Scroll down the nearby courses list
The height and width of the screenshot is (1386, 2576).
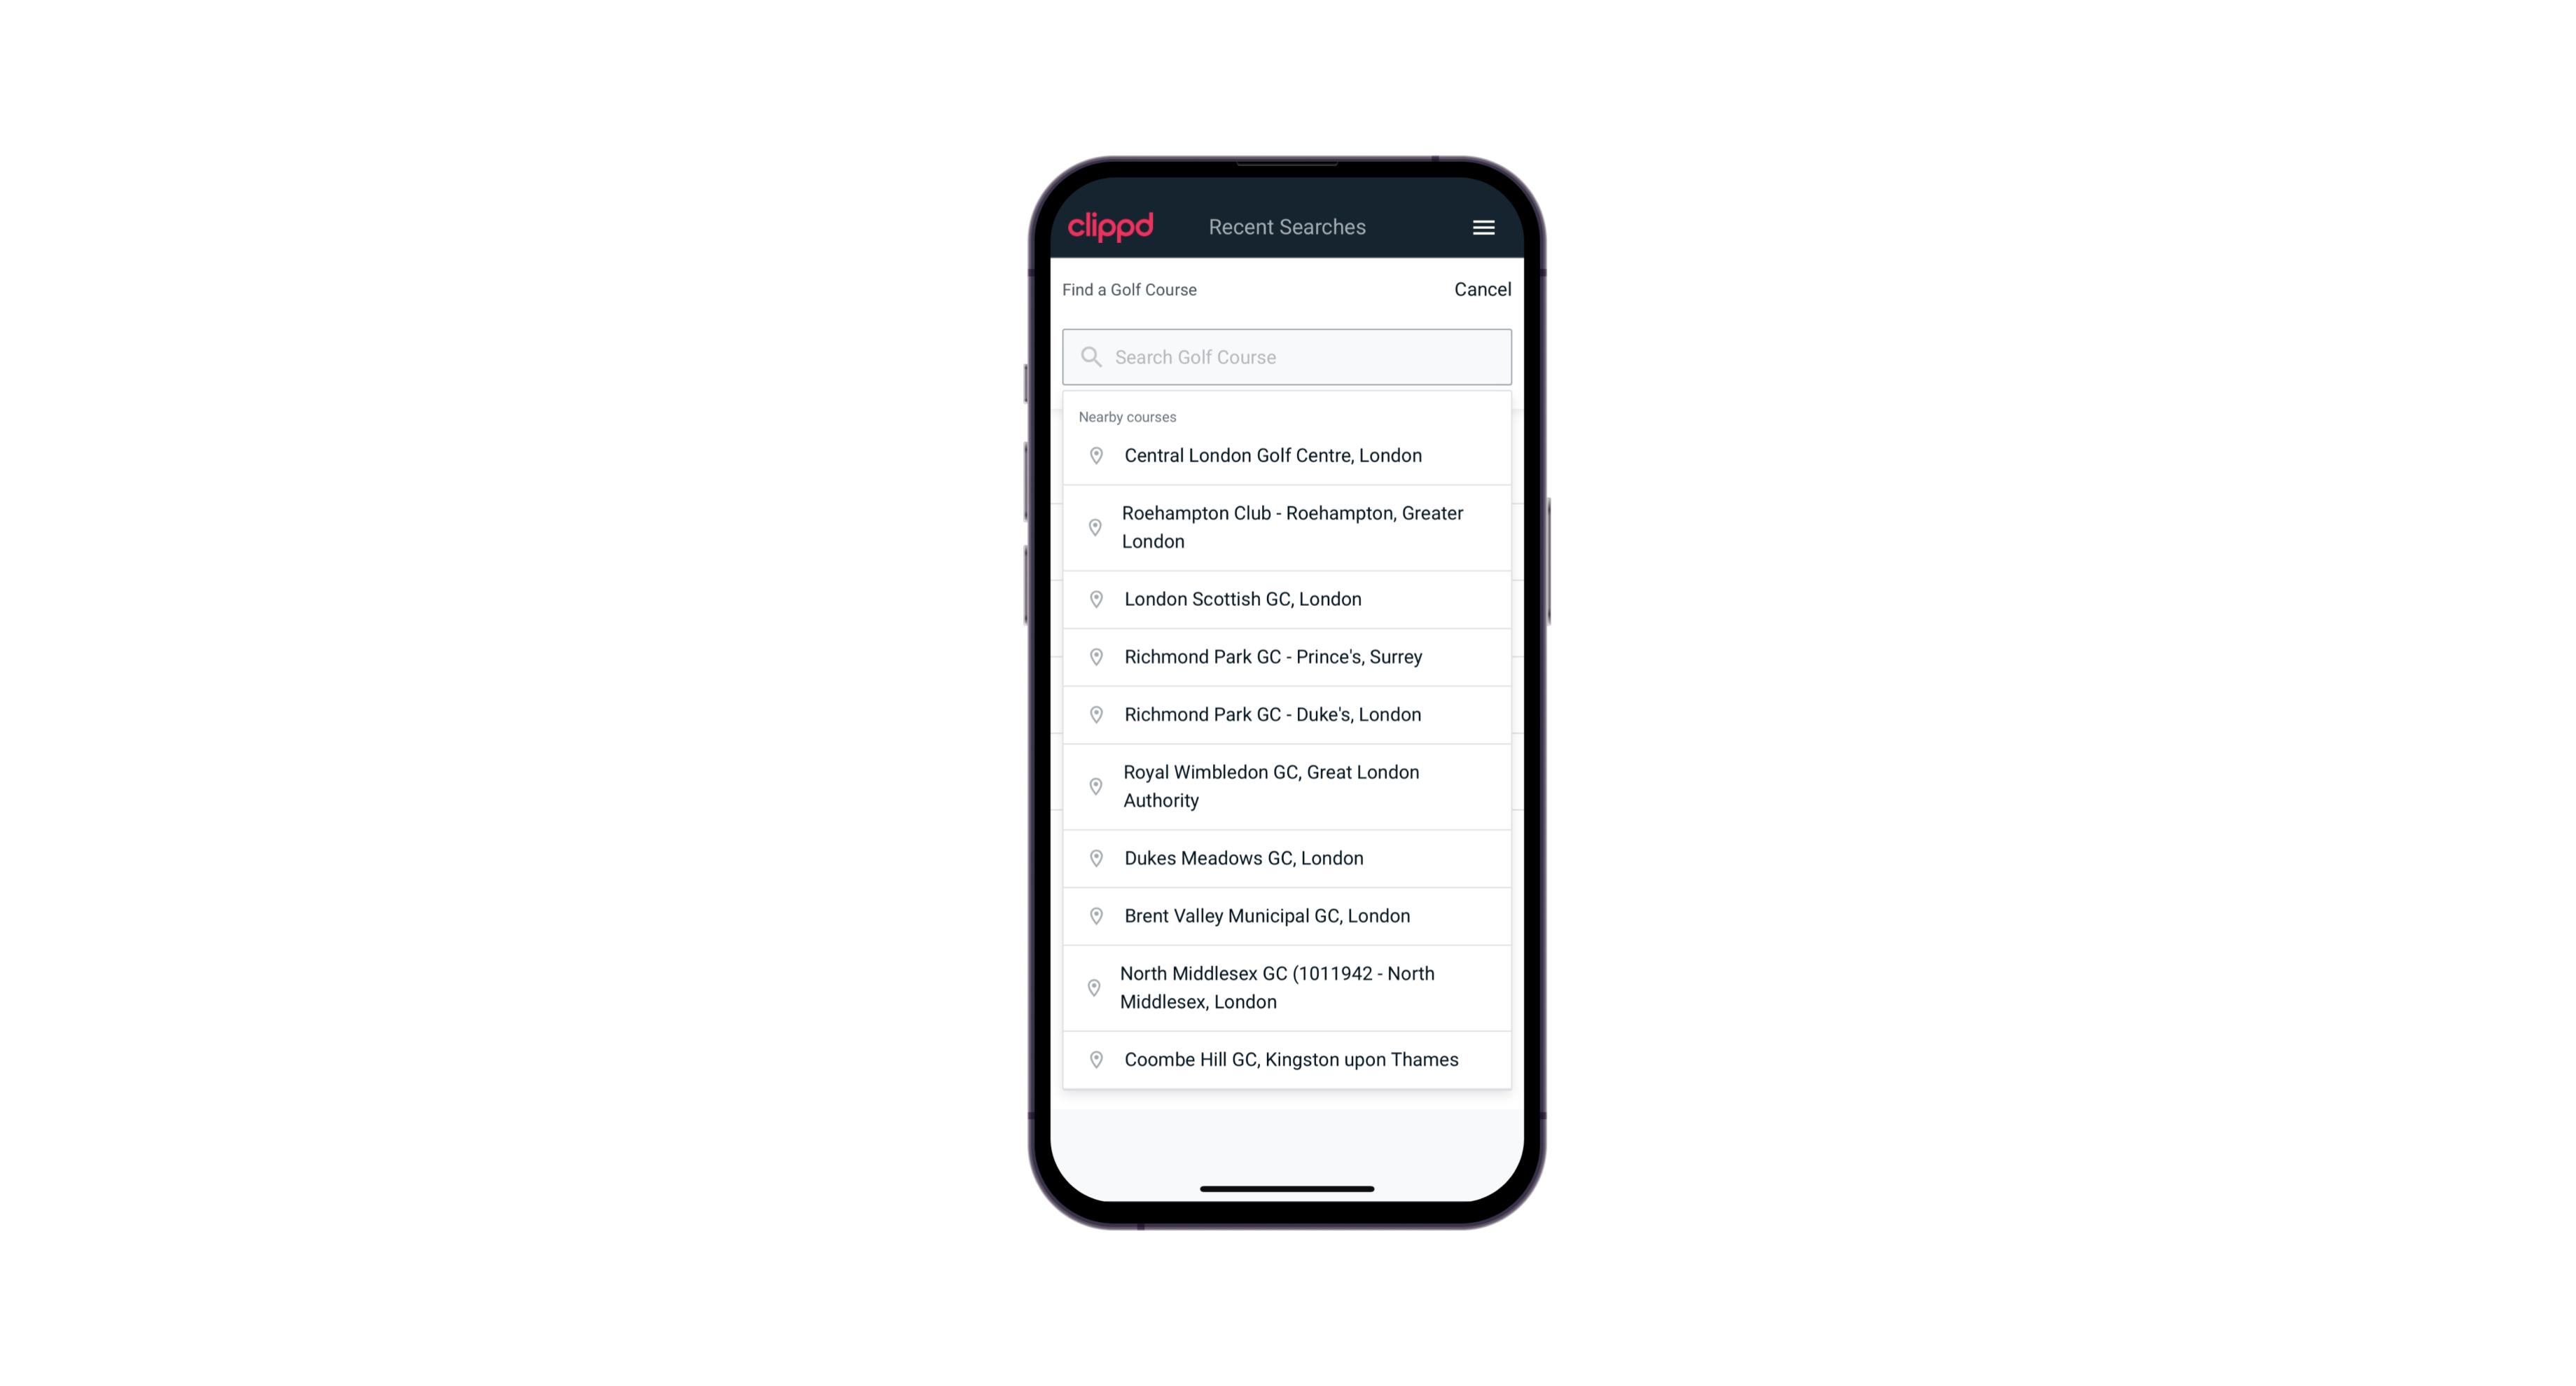(x=1287, y=751)
